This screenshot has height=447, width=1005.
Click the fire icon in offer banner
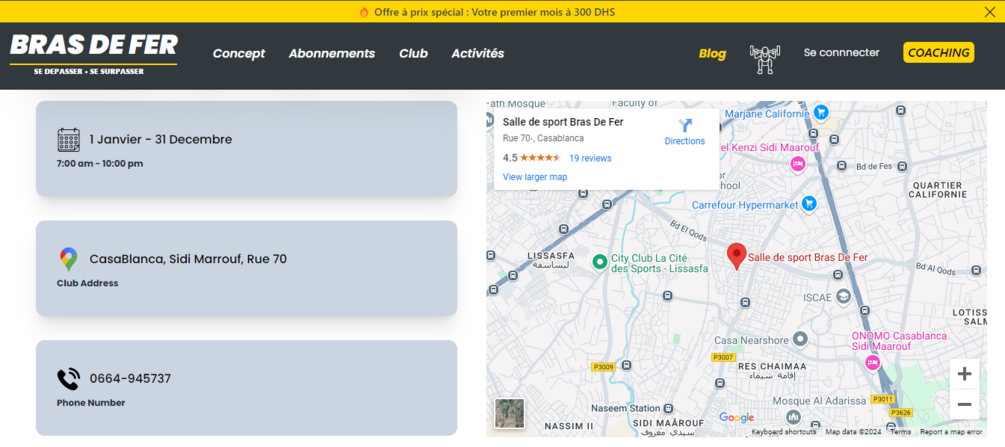click(x=364, y=12)
